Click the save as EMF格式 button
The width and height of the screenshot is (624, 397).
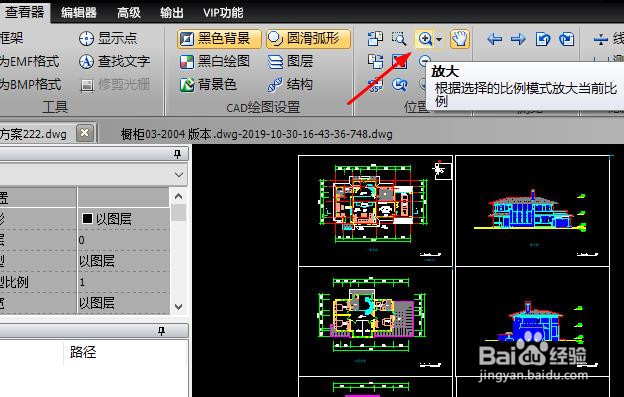point(29,61)
